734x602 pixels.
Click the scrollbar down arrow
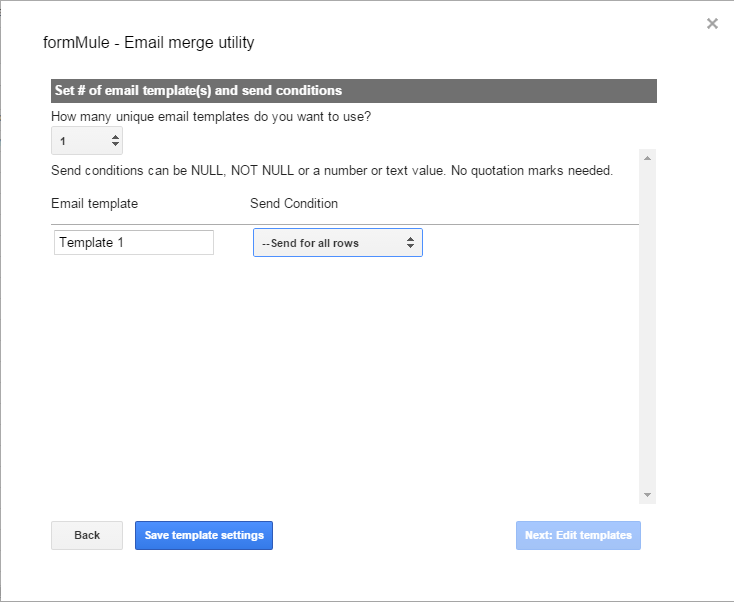tap(647, 495)
